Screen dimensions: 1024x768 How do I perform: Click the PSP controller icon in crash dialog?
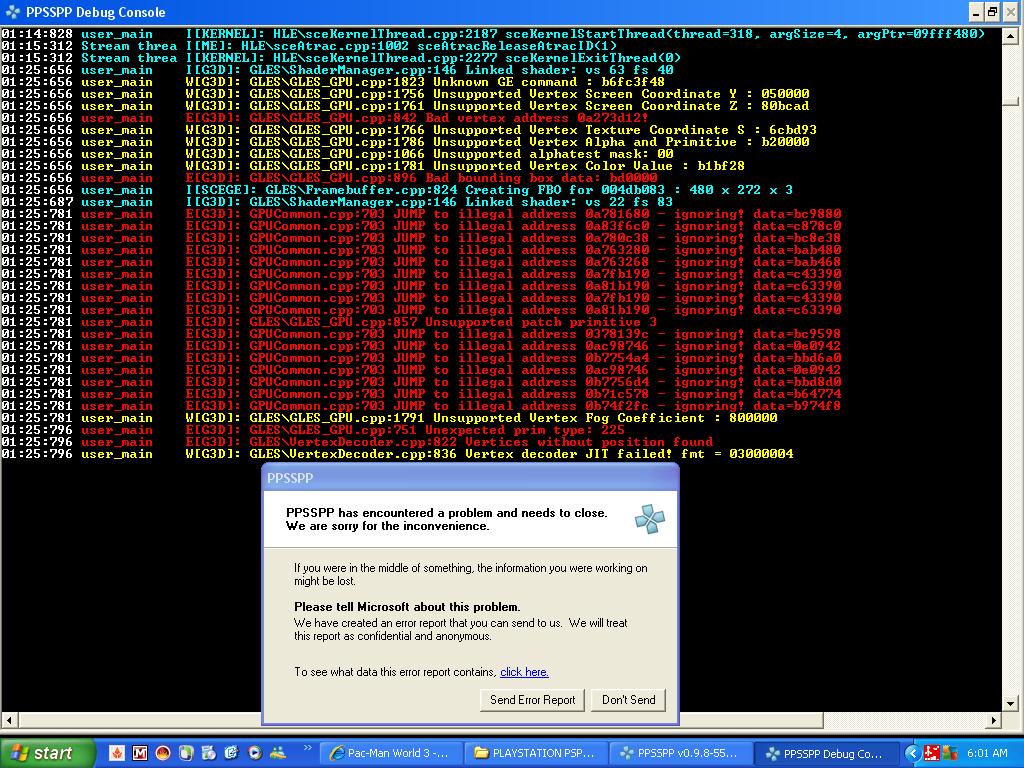pos(649,518)
